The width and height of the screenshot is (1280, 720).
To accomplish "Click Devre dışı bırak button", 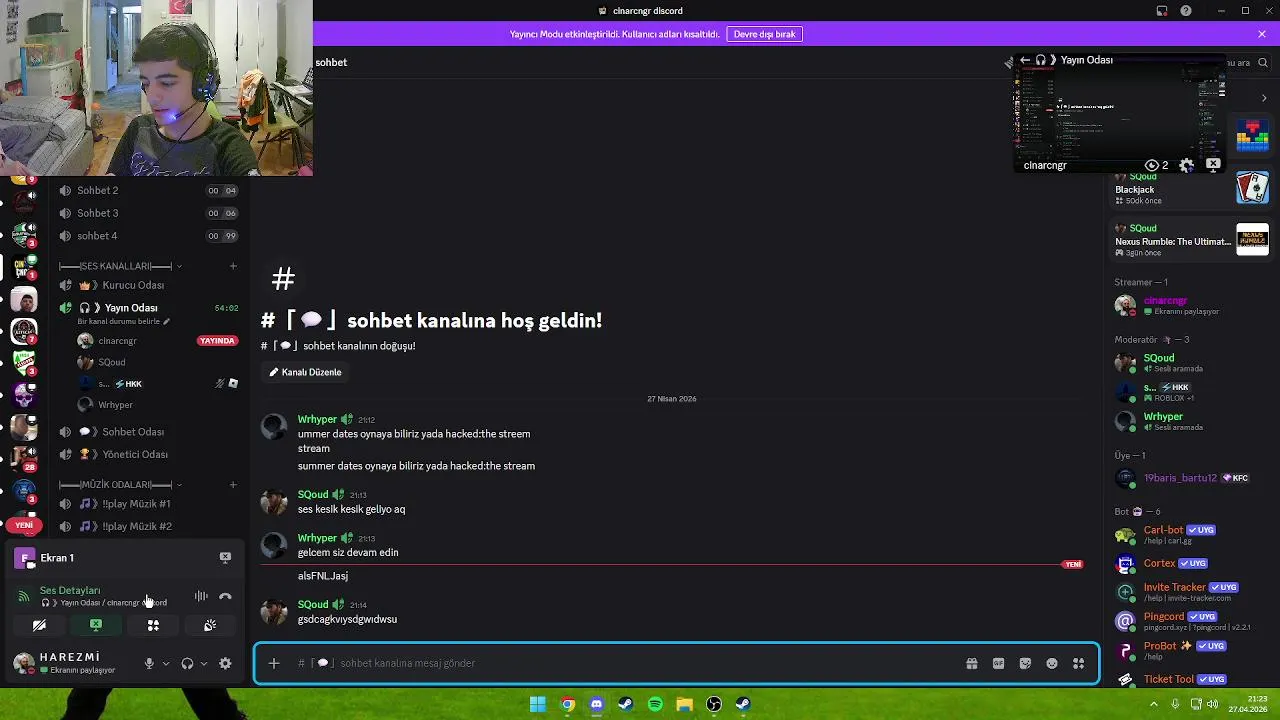I will (x=765, y=34).
